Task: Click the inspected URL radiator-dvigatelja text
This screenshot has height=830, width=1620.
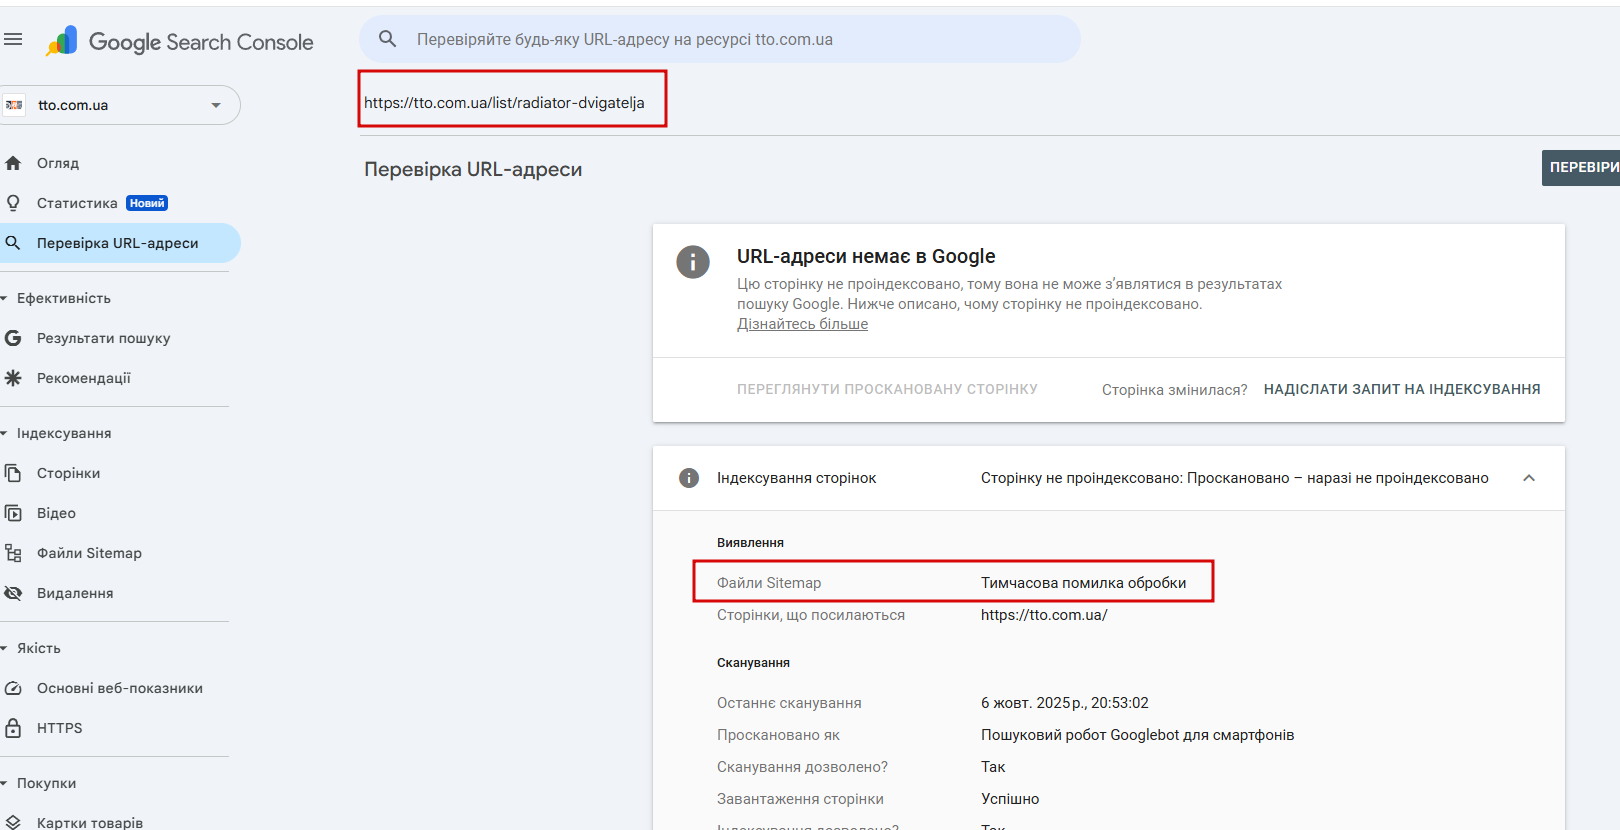Action: point(504,102)
